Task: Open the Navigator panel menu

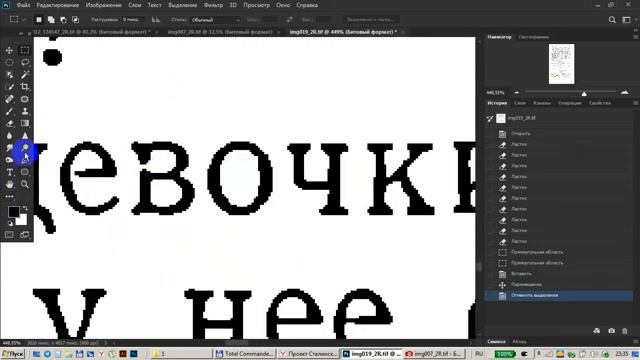Action: (x=636, y=37)
